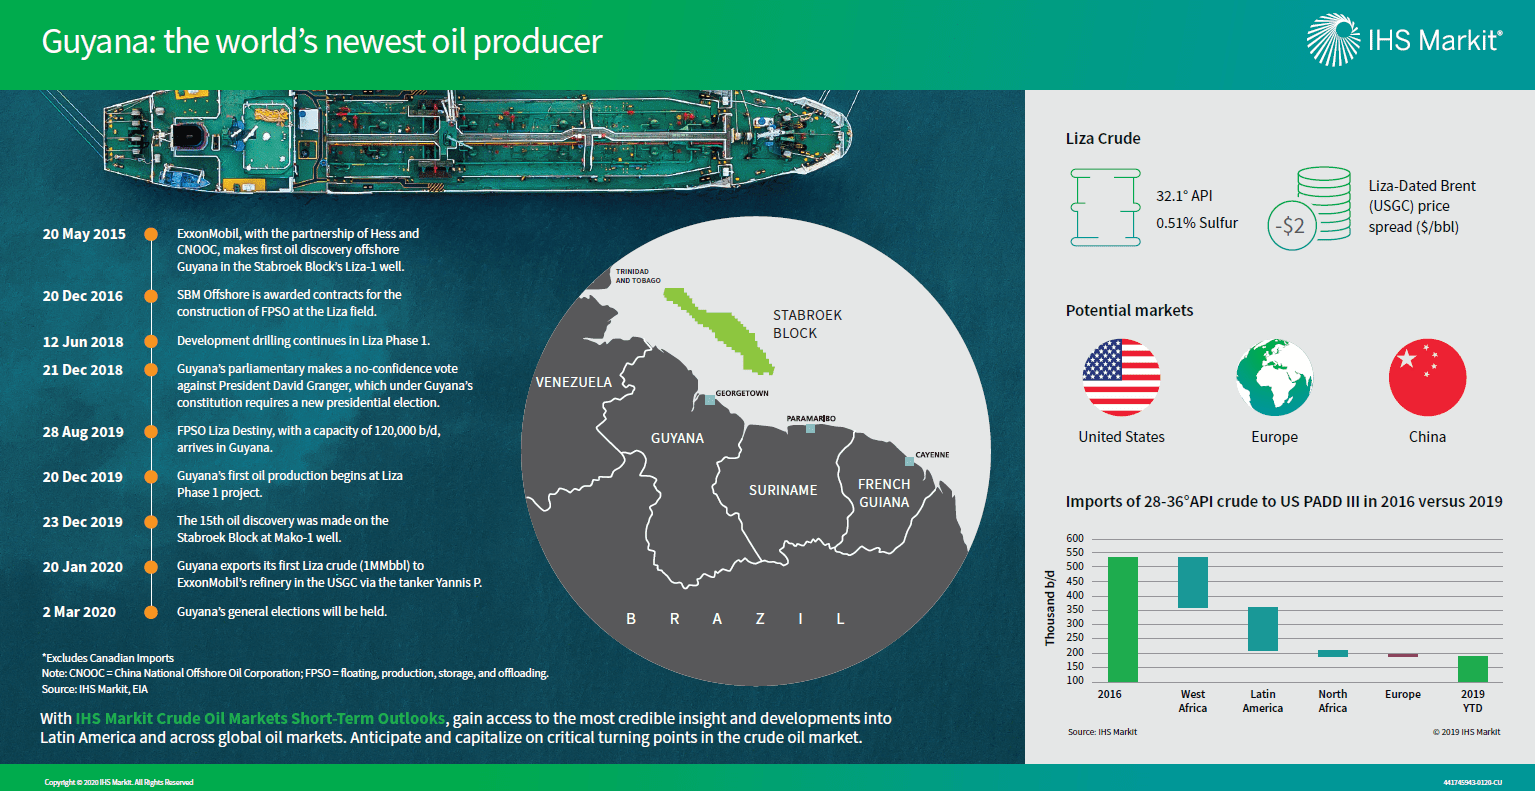
Task: Click the Europe globe icon
Action: (x=1274, y=377)
